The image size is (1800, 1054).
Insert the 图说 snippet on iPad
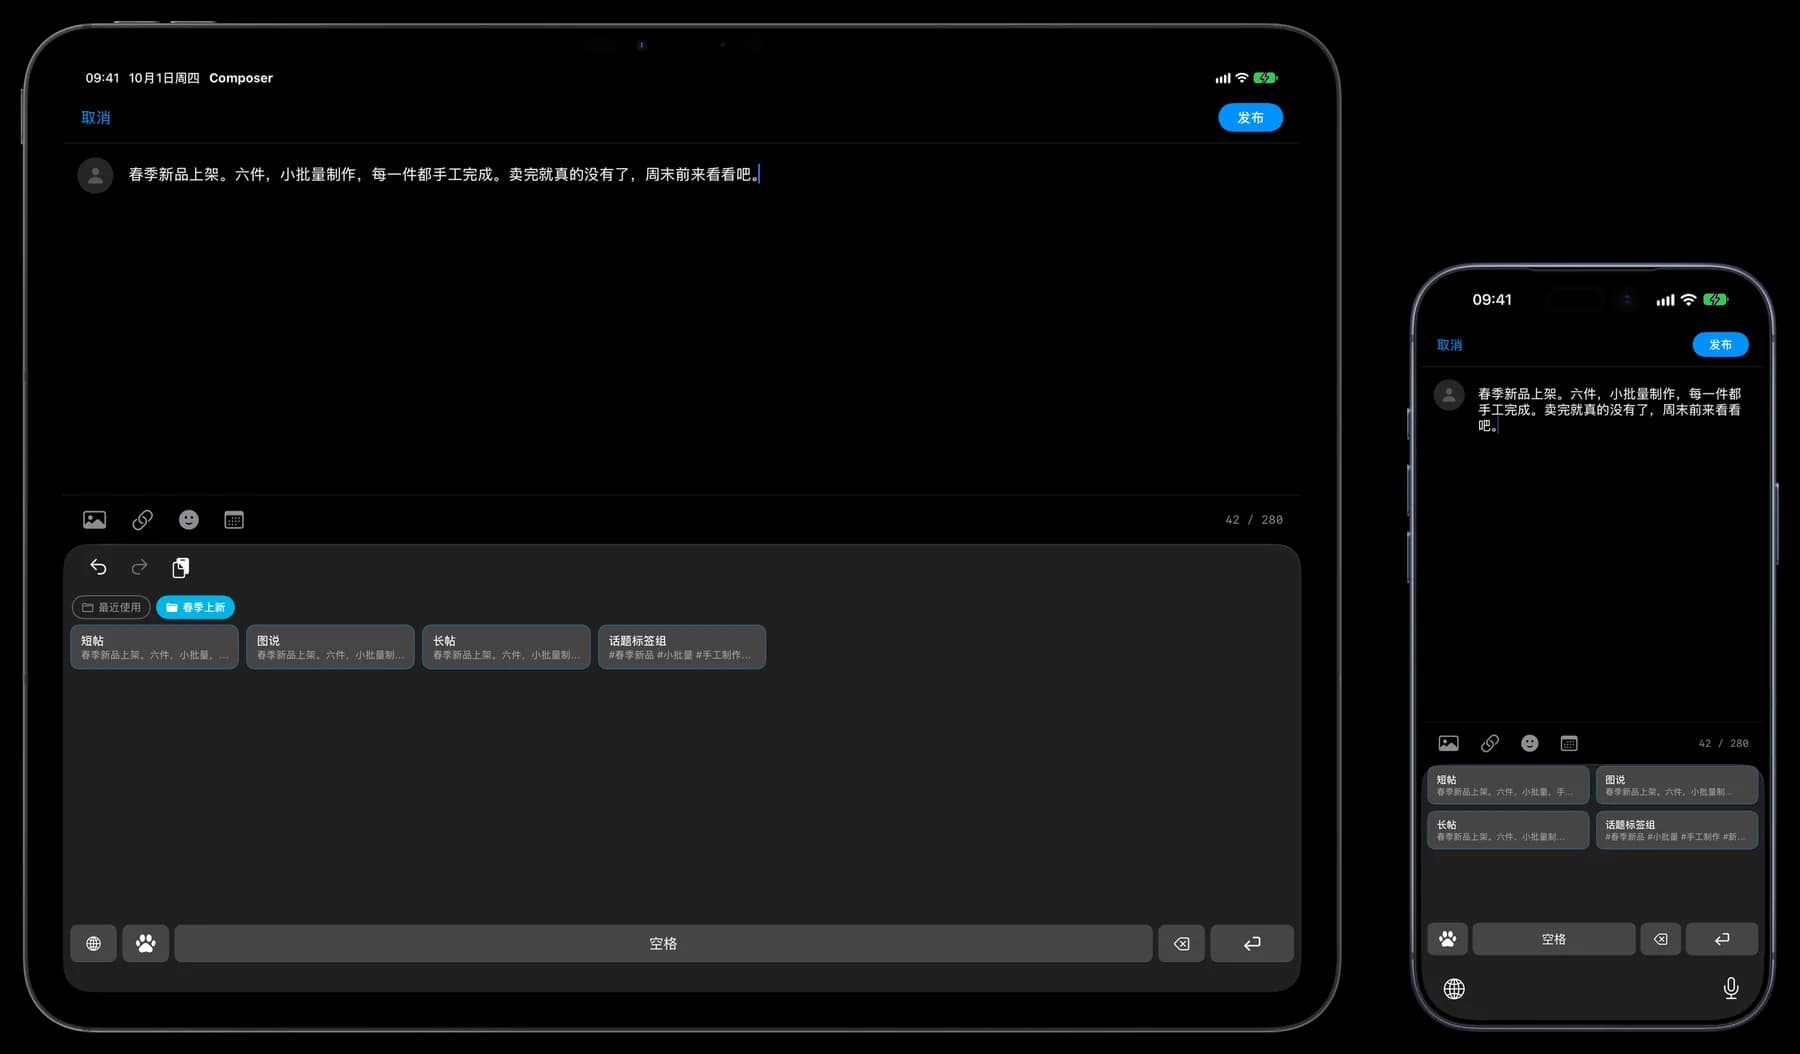330,647
